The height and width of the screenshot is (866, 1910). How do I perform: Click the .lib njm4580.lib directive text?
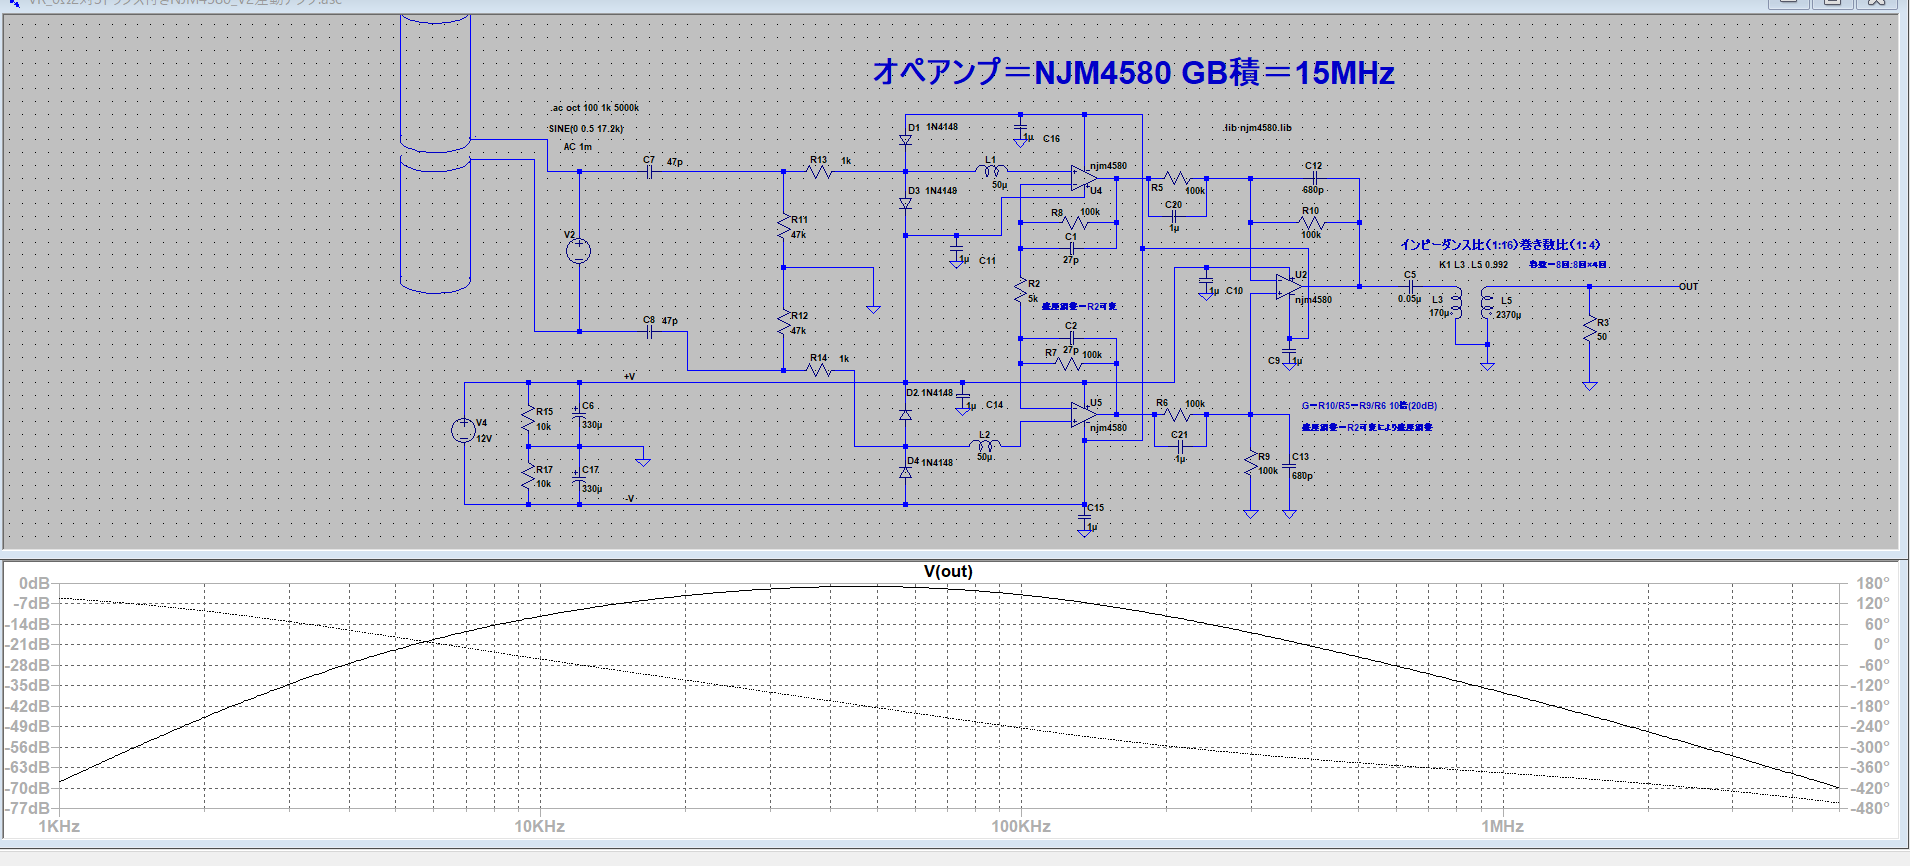pos(1257,128)
